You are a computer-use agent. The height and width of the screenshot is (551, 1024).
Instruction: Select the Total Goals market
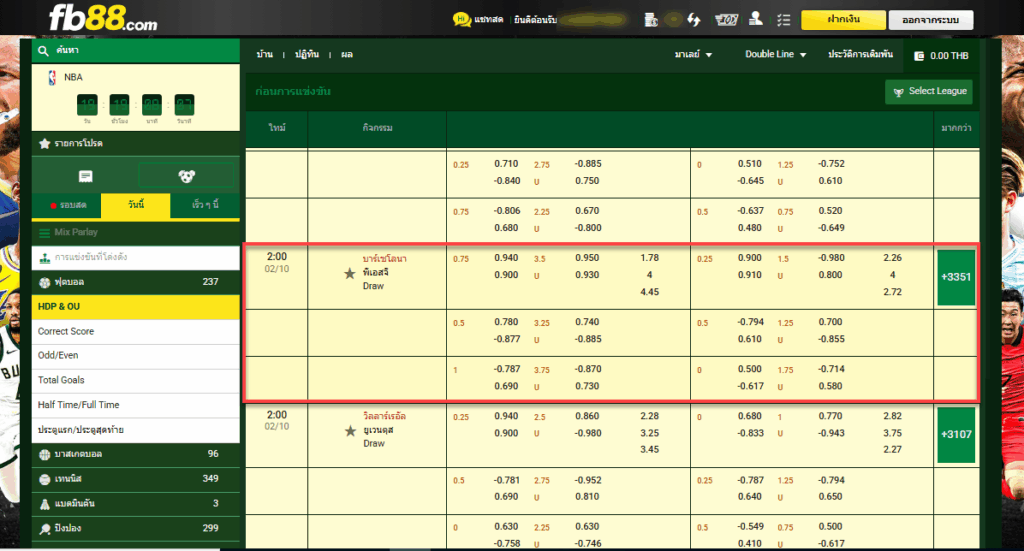coord(136,381)
